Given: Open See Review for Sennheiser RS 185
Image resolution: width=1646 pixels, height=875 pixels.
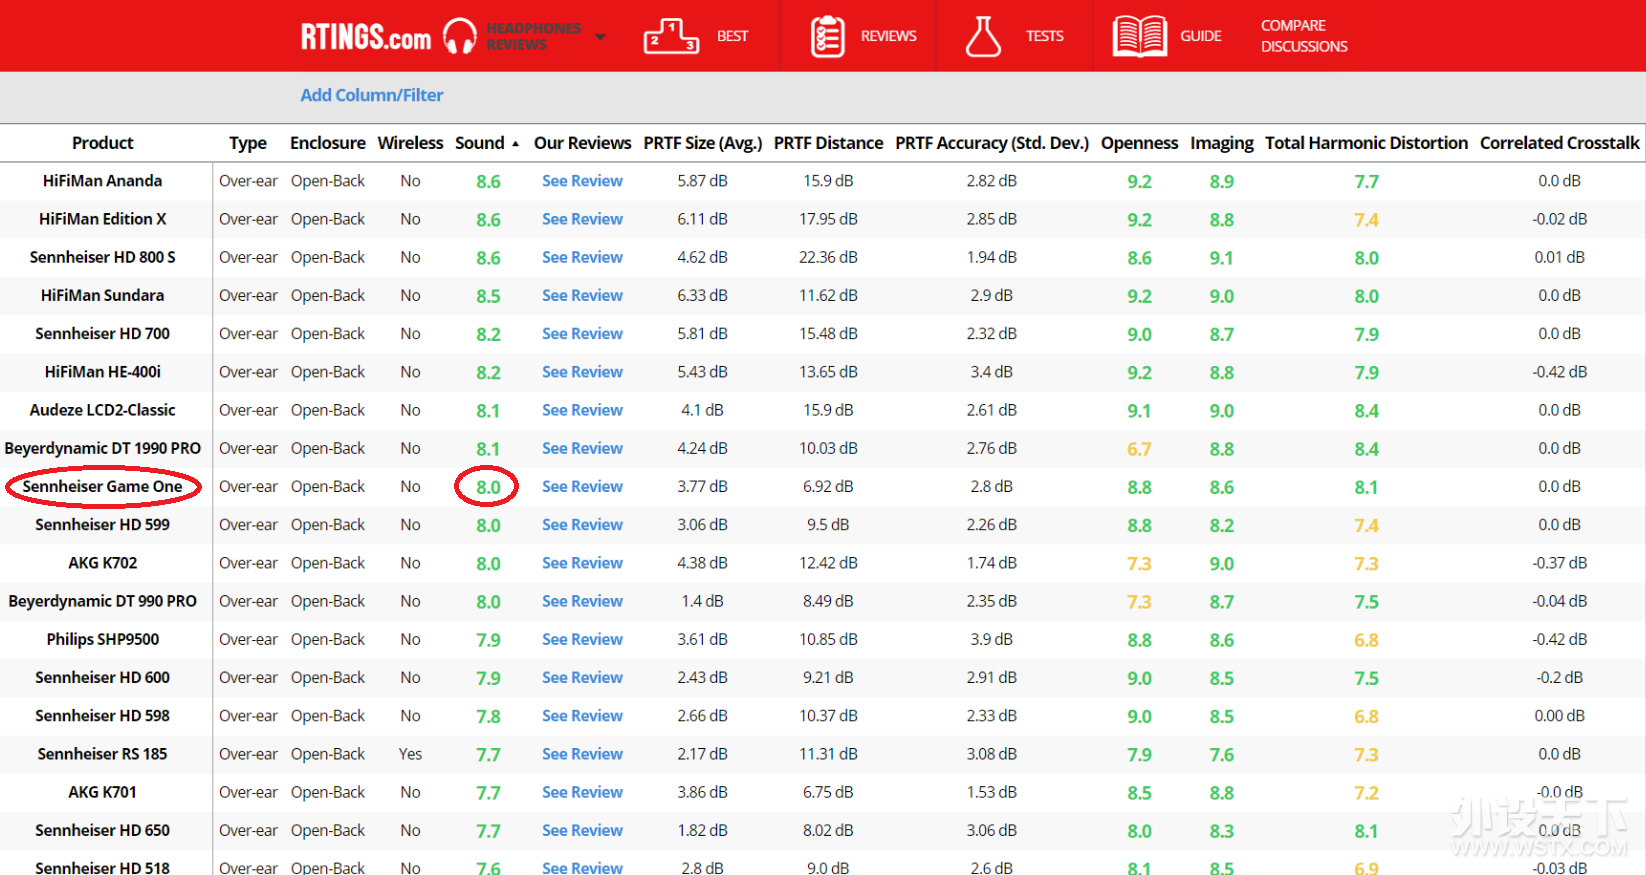Looking at the screenshot, I should click(x=582, y=754).
